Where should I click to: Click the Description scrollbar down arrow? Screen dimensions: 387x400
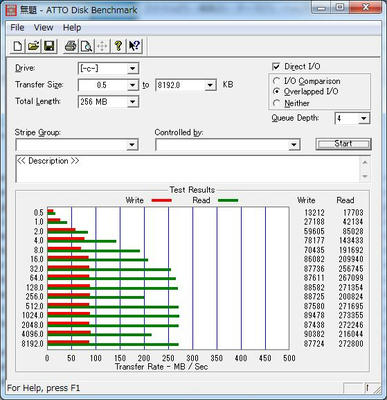pos(365,176)
